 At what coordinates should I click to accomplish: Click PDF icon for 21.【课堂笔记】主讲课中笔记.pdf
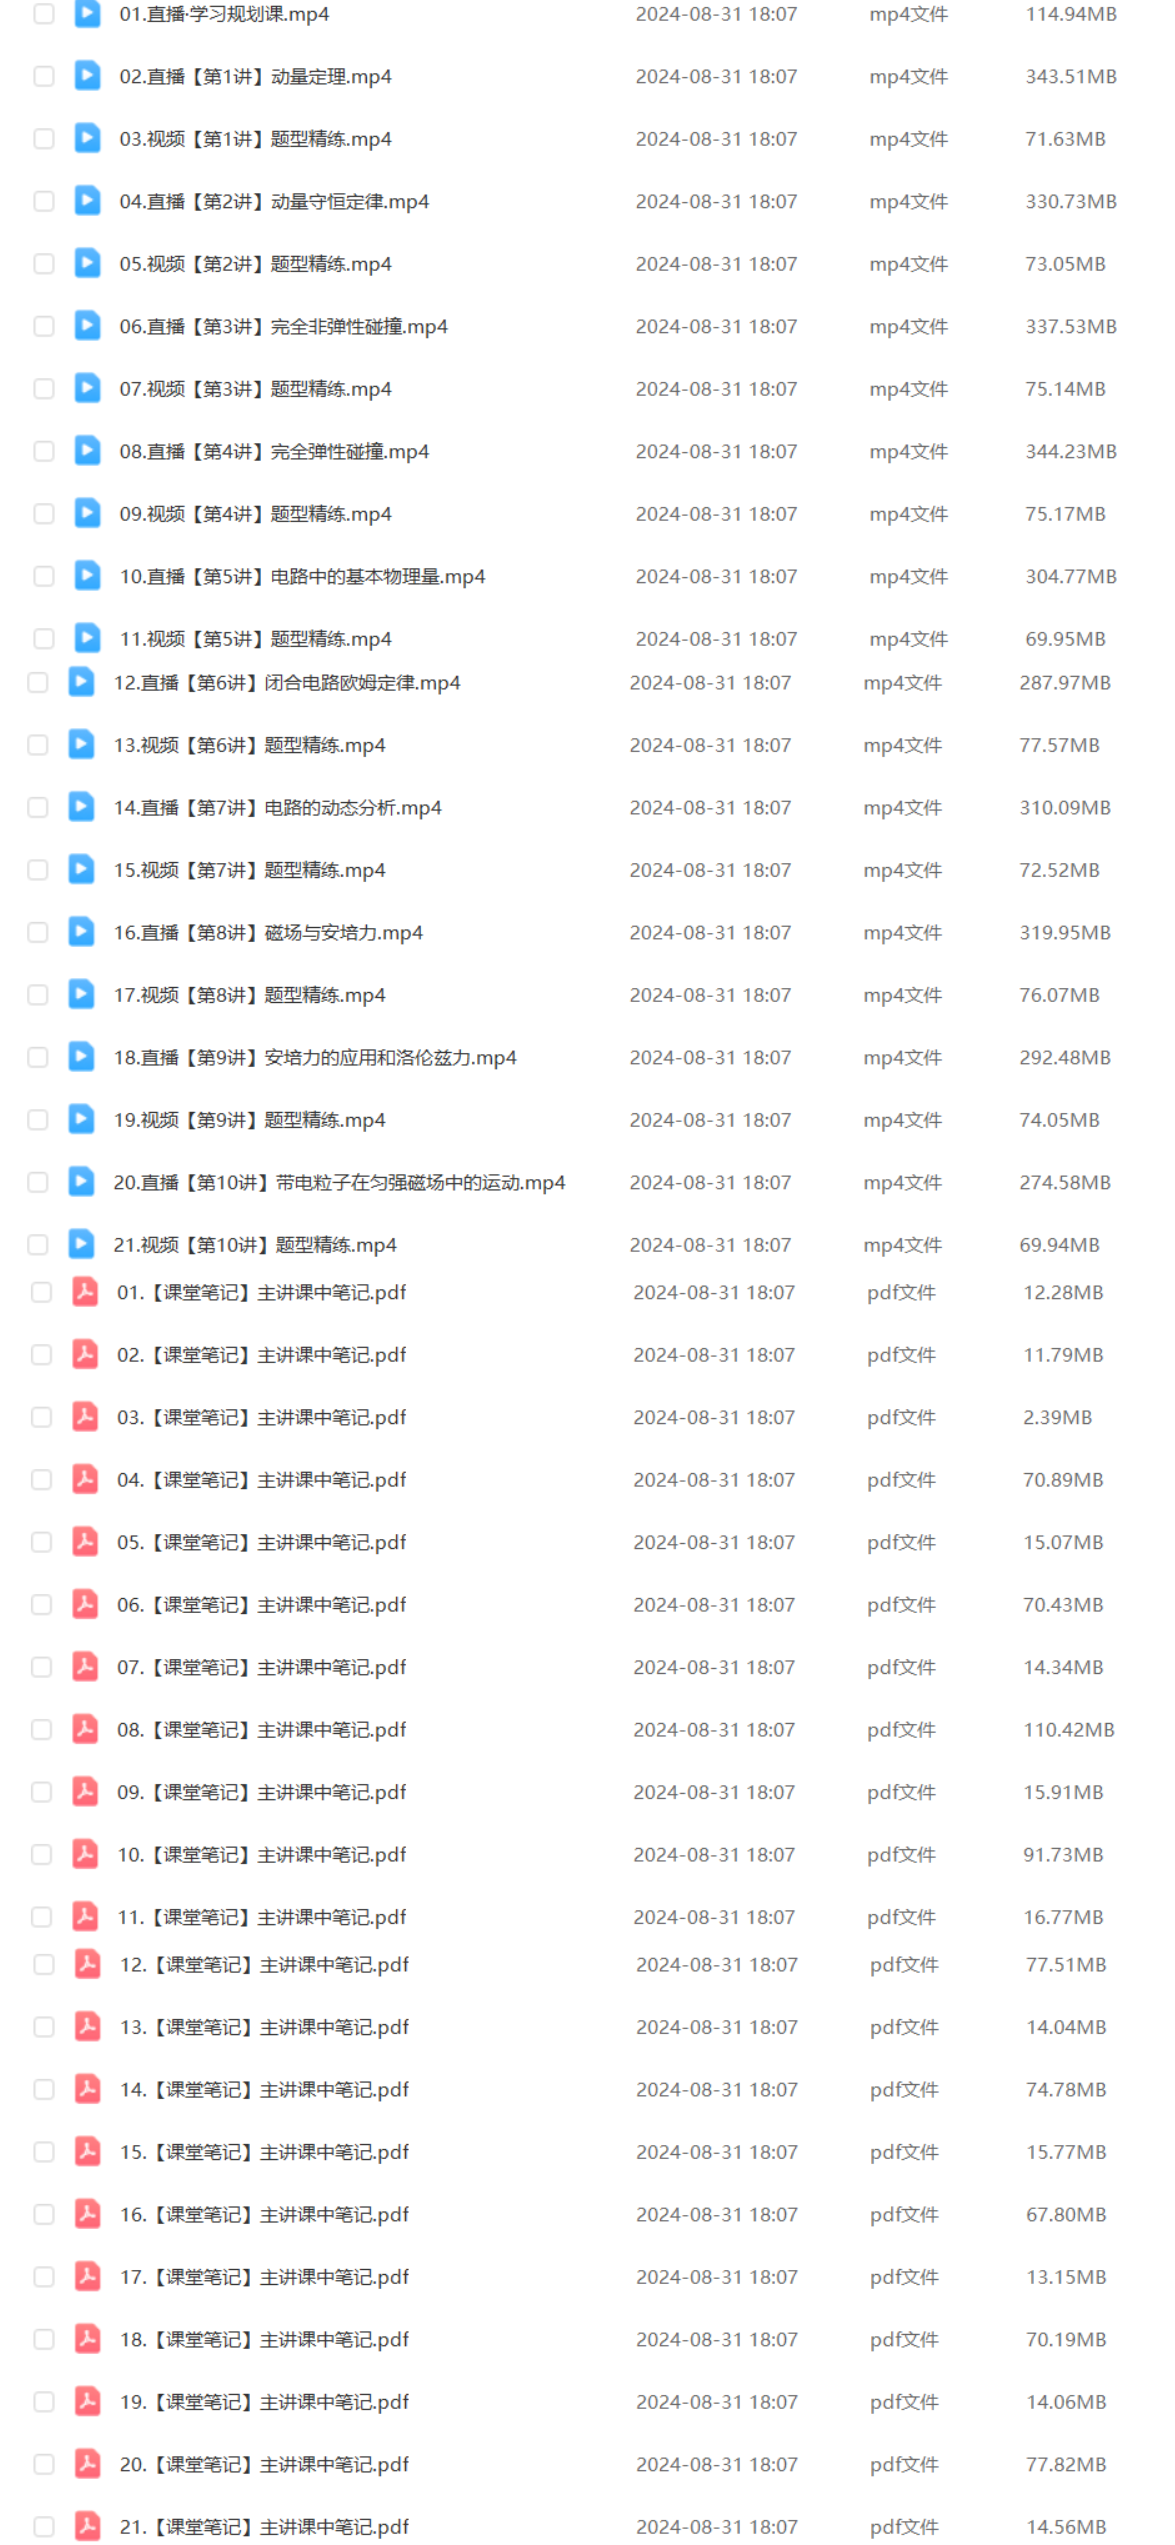point(88,2526)
